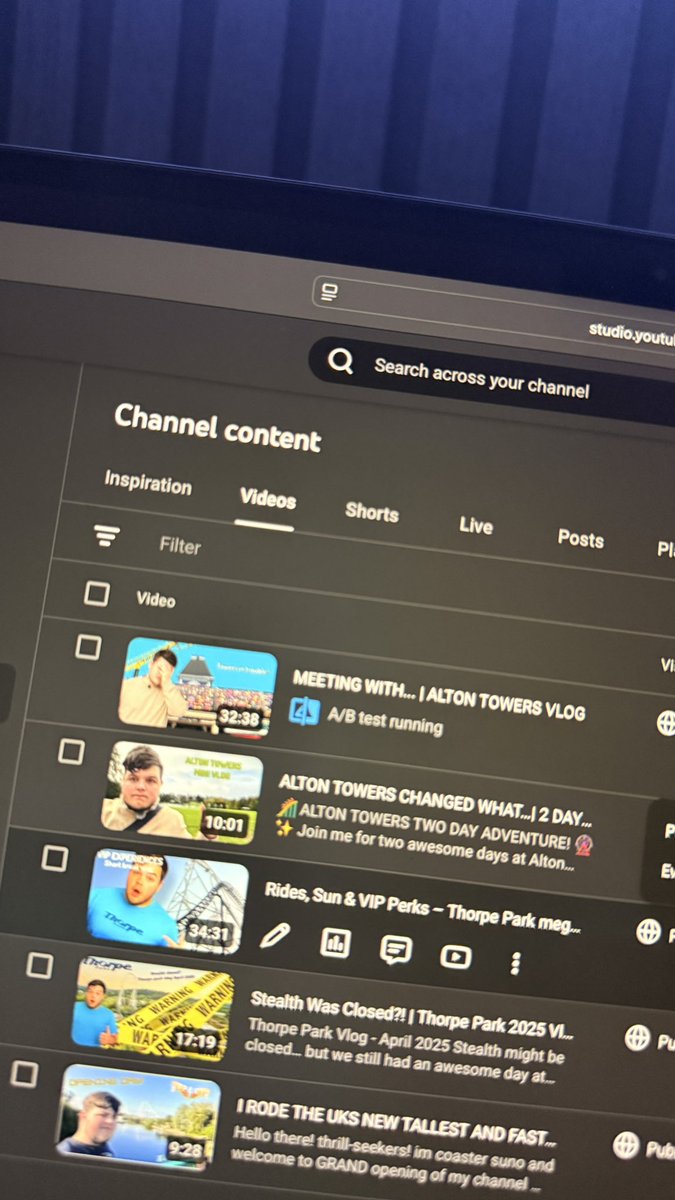Image resolution: width=675 pixels, height=1200 pixels.
Task: Open Stealth Was Closed?! Thorpe Park title
Action: point(411,1015)
